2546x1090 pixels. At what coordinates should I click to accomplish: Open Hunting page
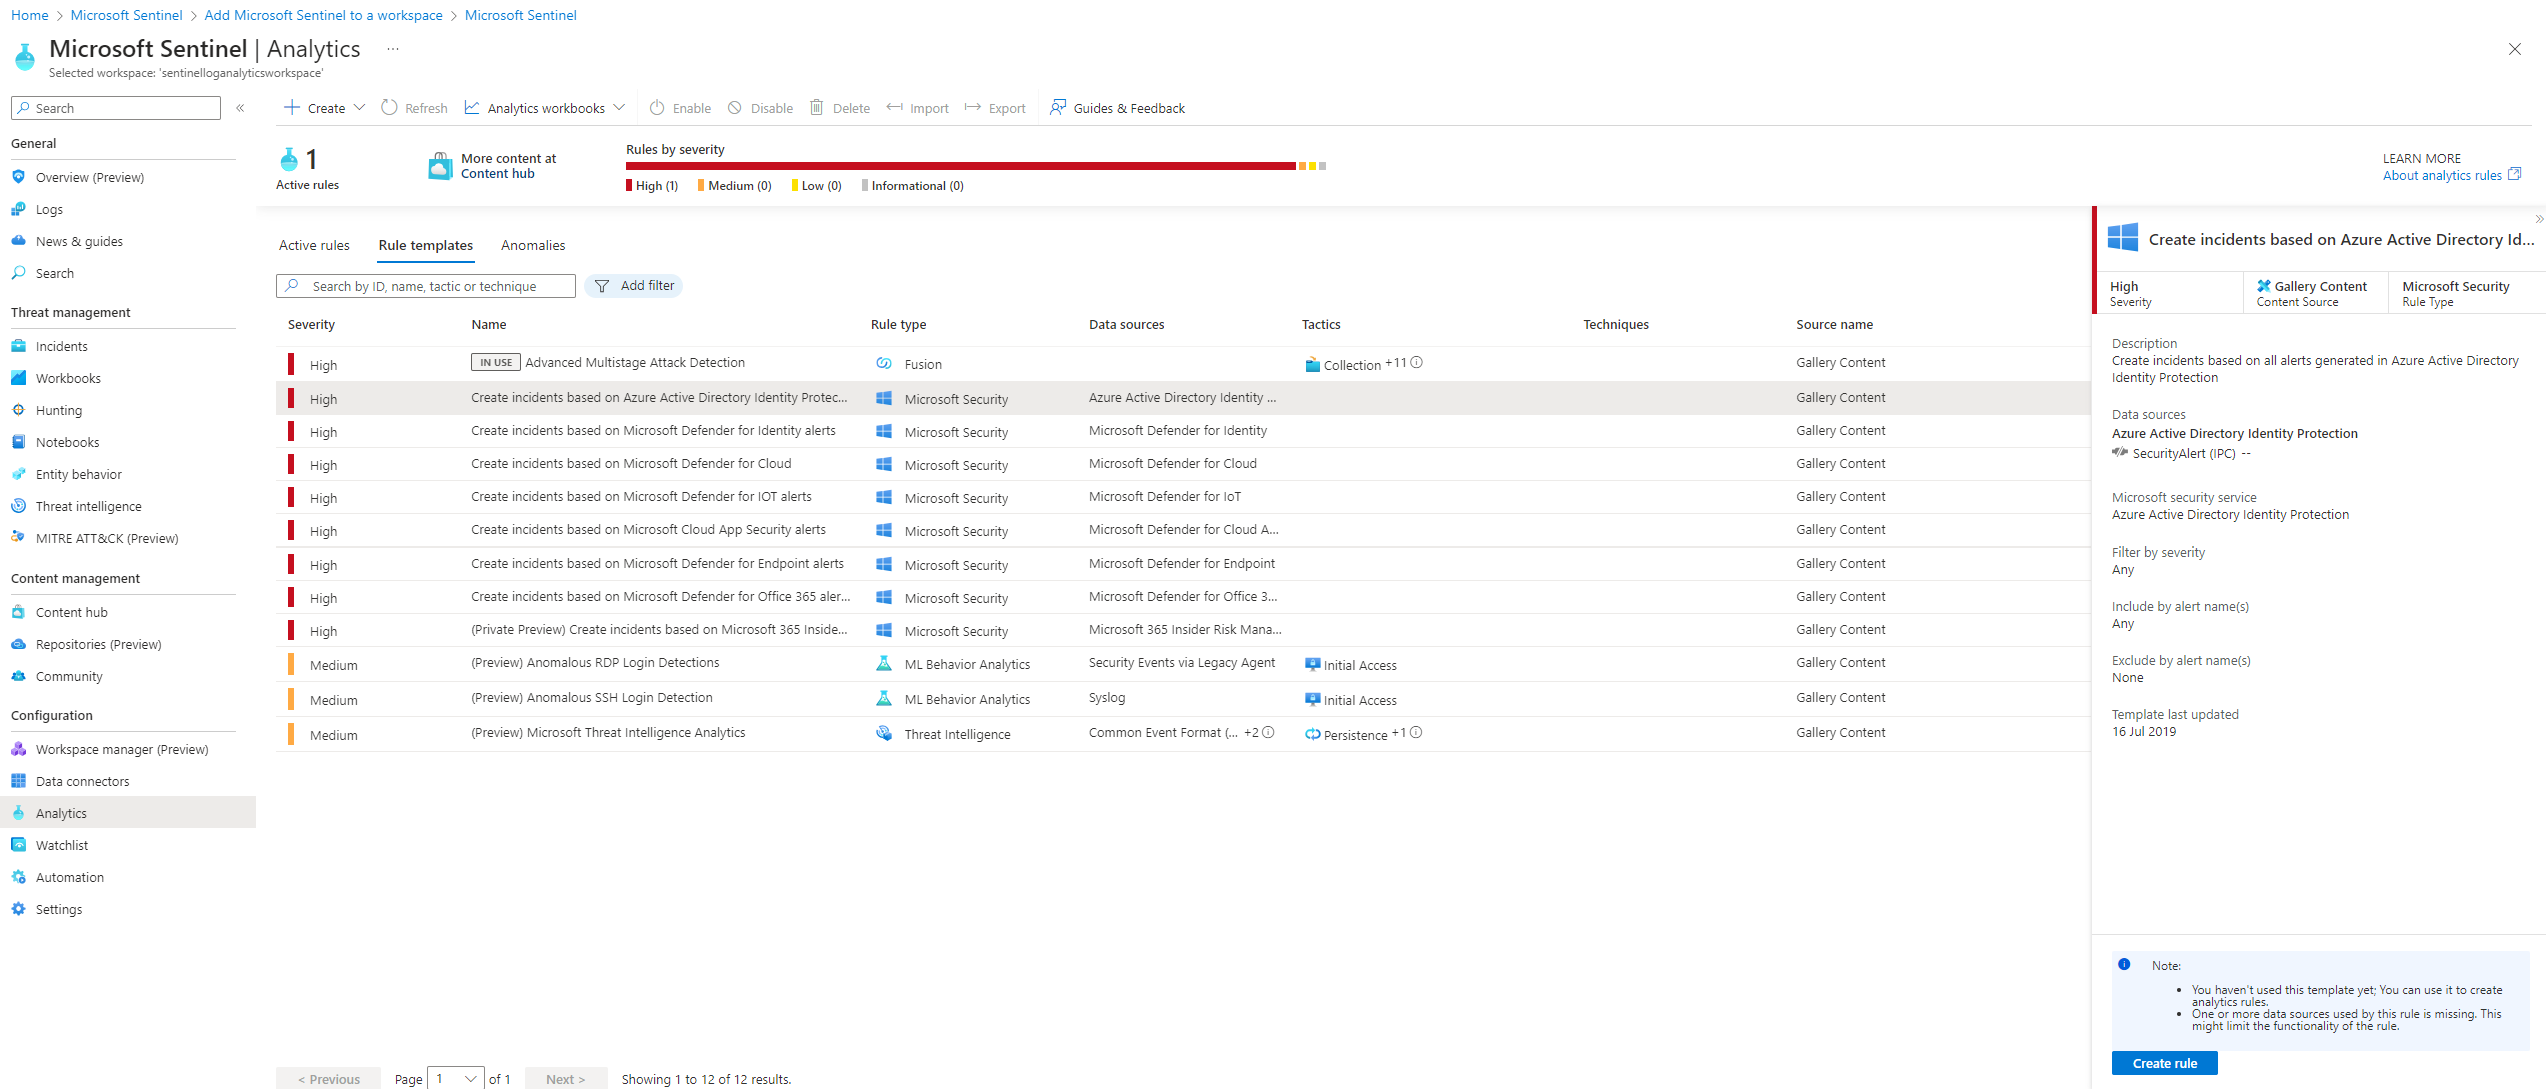tap(59, 410)
